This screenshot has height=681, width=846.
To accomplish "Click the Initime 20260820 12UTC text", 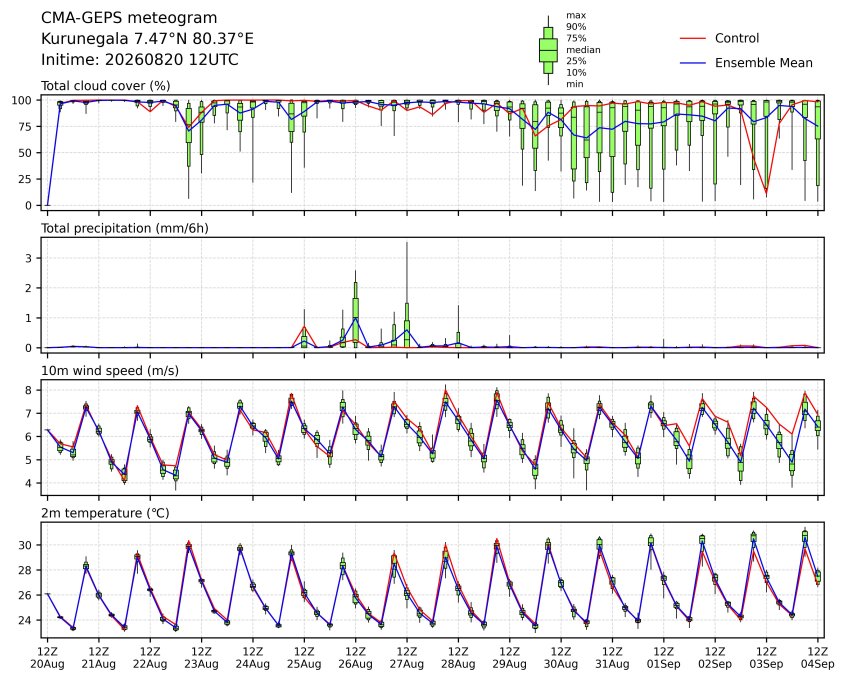I will (140, 59).
